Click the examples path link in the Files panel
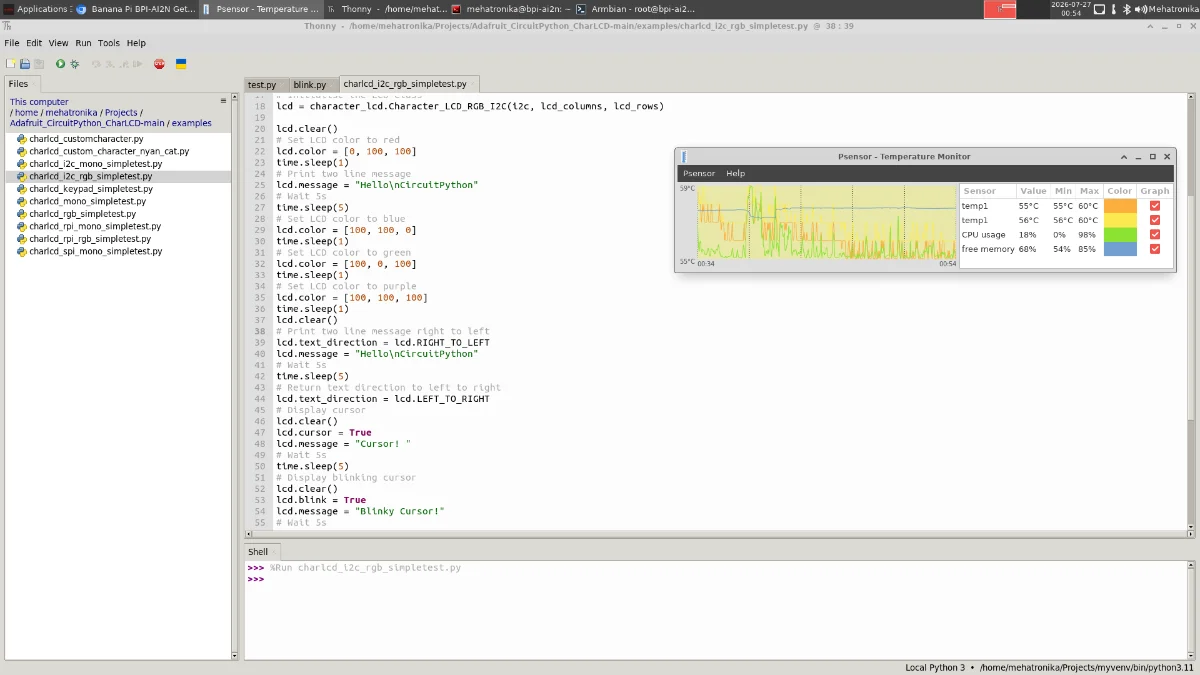 191,123
